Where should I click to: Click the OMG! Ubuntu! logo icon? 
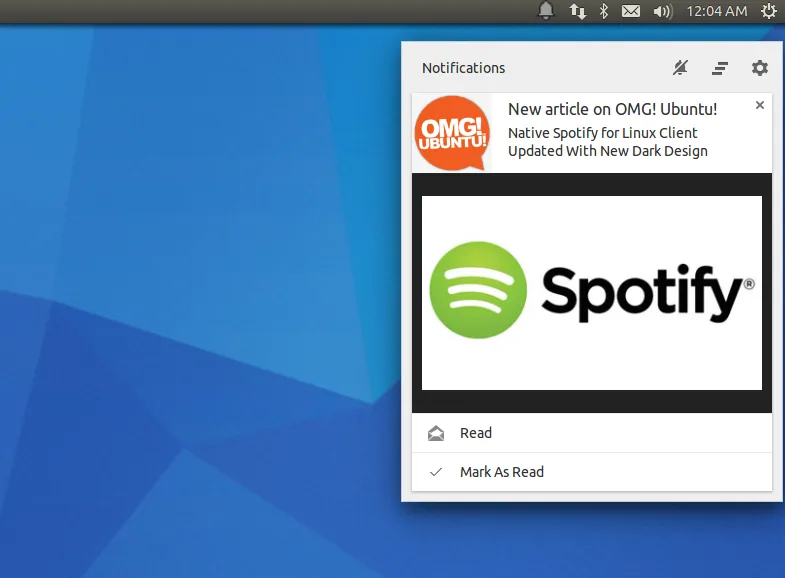pyautogui.click(x=453, y=133)
